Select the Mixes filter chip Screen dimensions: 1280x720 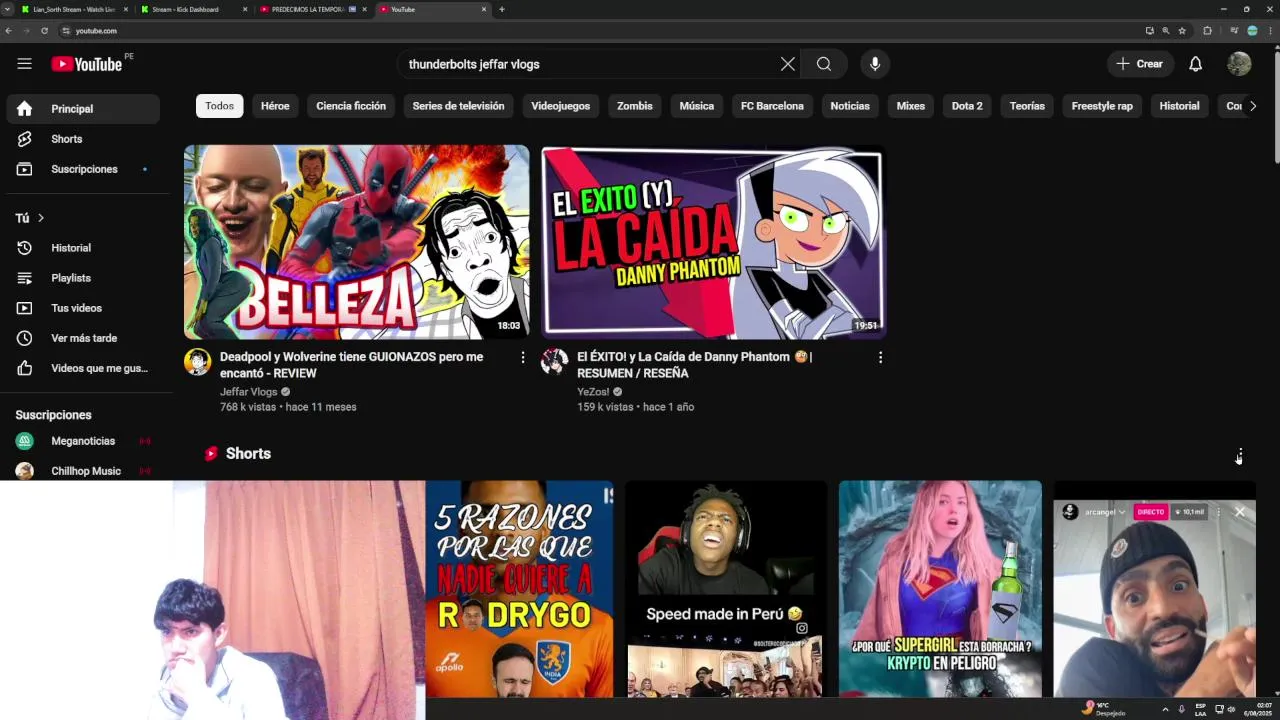pos(910,106)
